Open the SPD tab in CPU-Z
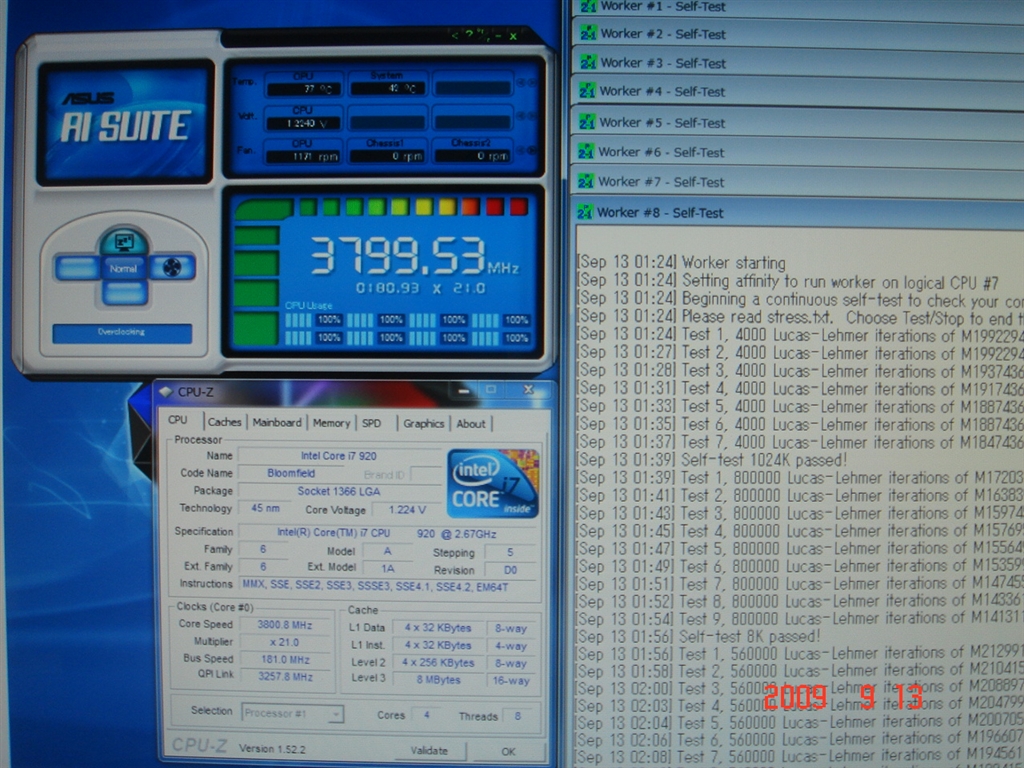 (x=372, y=423)
